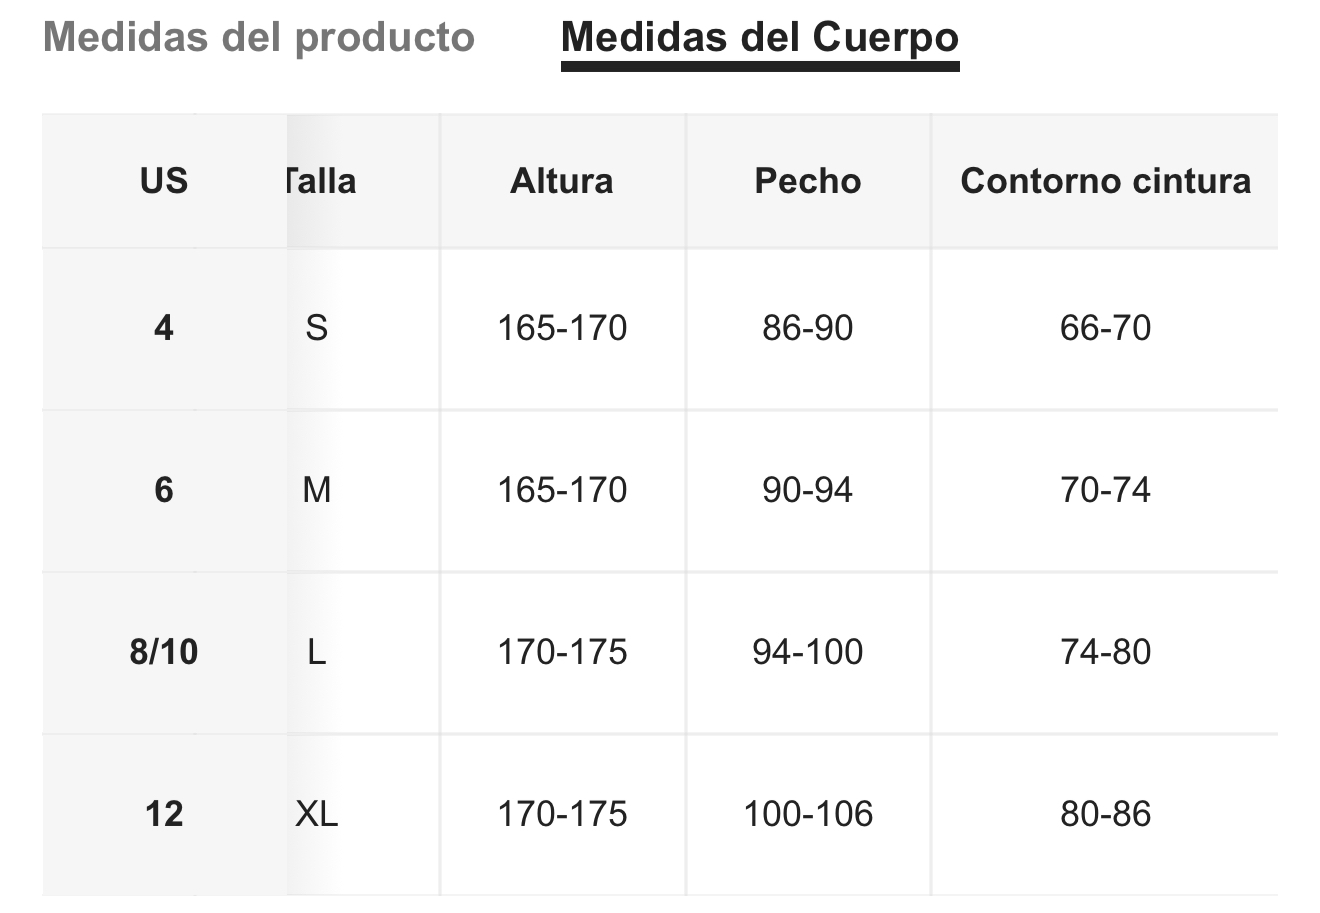Viewport: 1320px width, 913px height.
Task: Select US size 12 row cell
Action: coord(164,814)
